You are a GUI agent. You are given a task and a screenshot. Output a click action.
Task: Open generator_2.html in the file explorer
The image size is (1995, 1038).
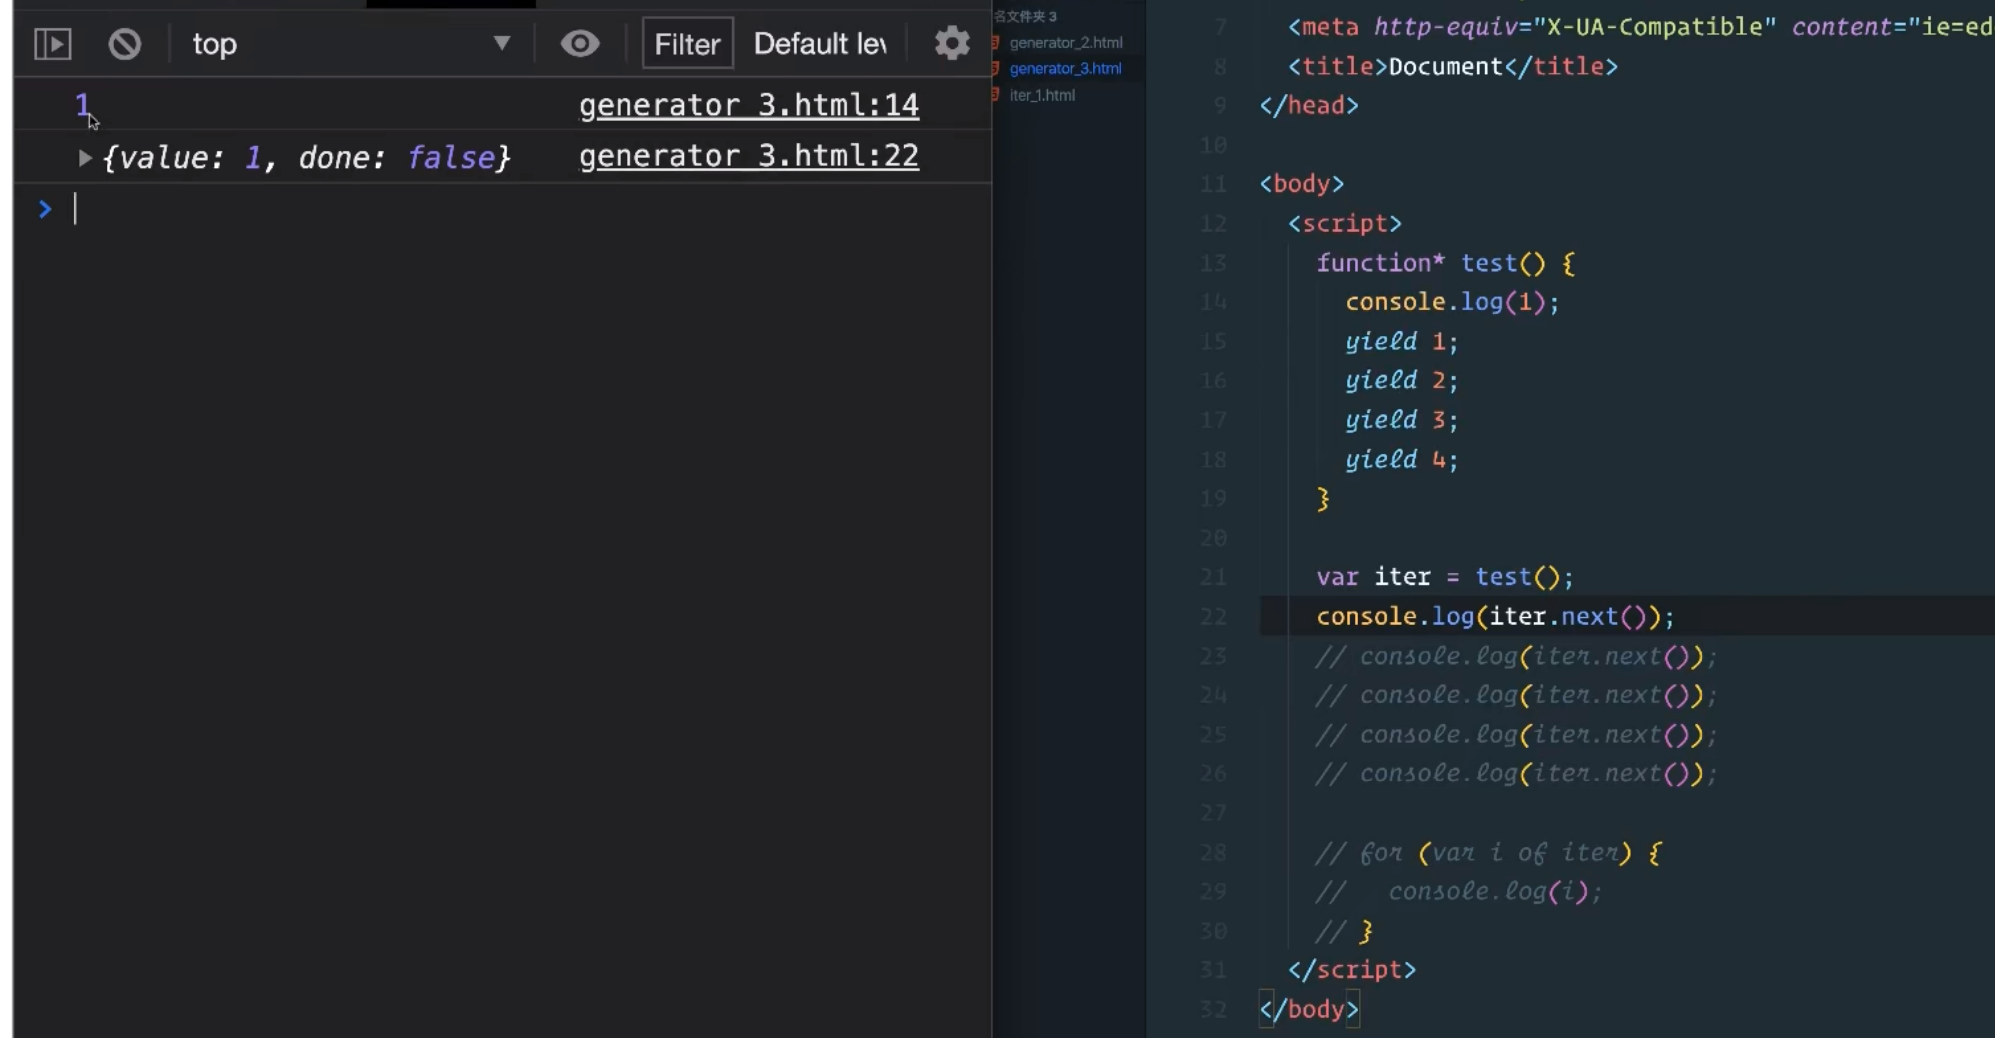pos(1066,43)
